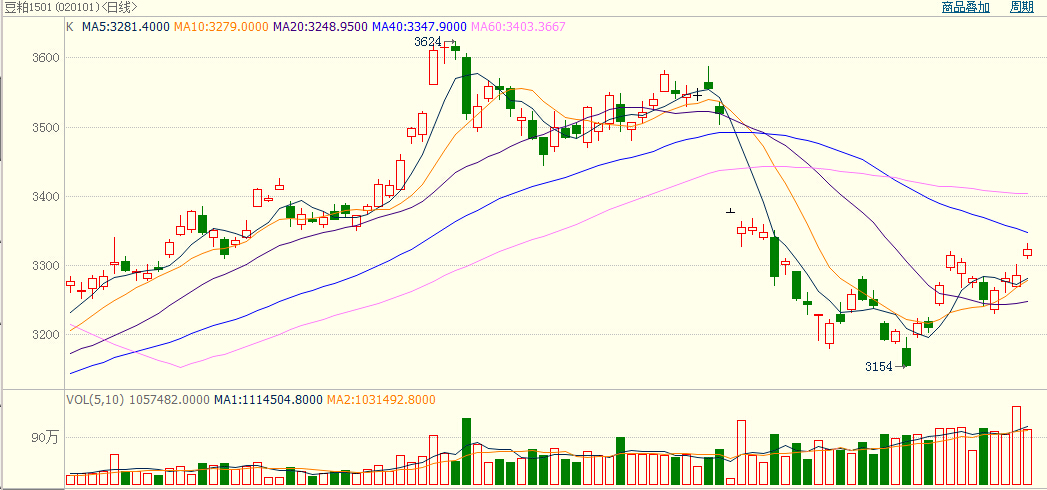
Task: Select the pink MA60 indicator label
Action: (x=519, y=26)
